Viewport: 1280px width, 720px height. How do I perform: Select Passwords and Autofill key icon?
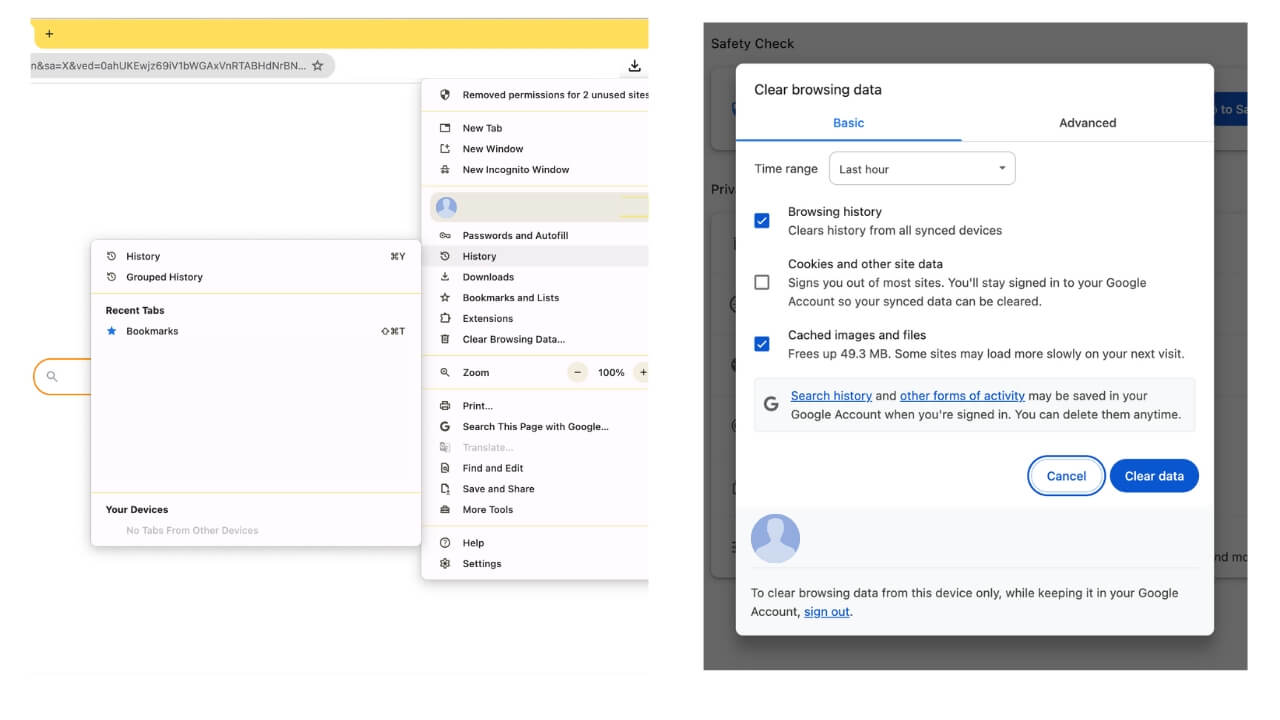(x=444, y=235)
